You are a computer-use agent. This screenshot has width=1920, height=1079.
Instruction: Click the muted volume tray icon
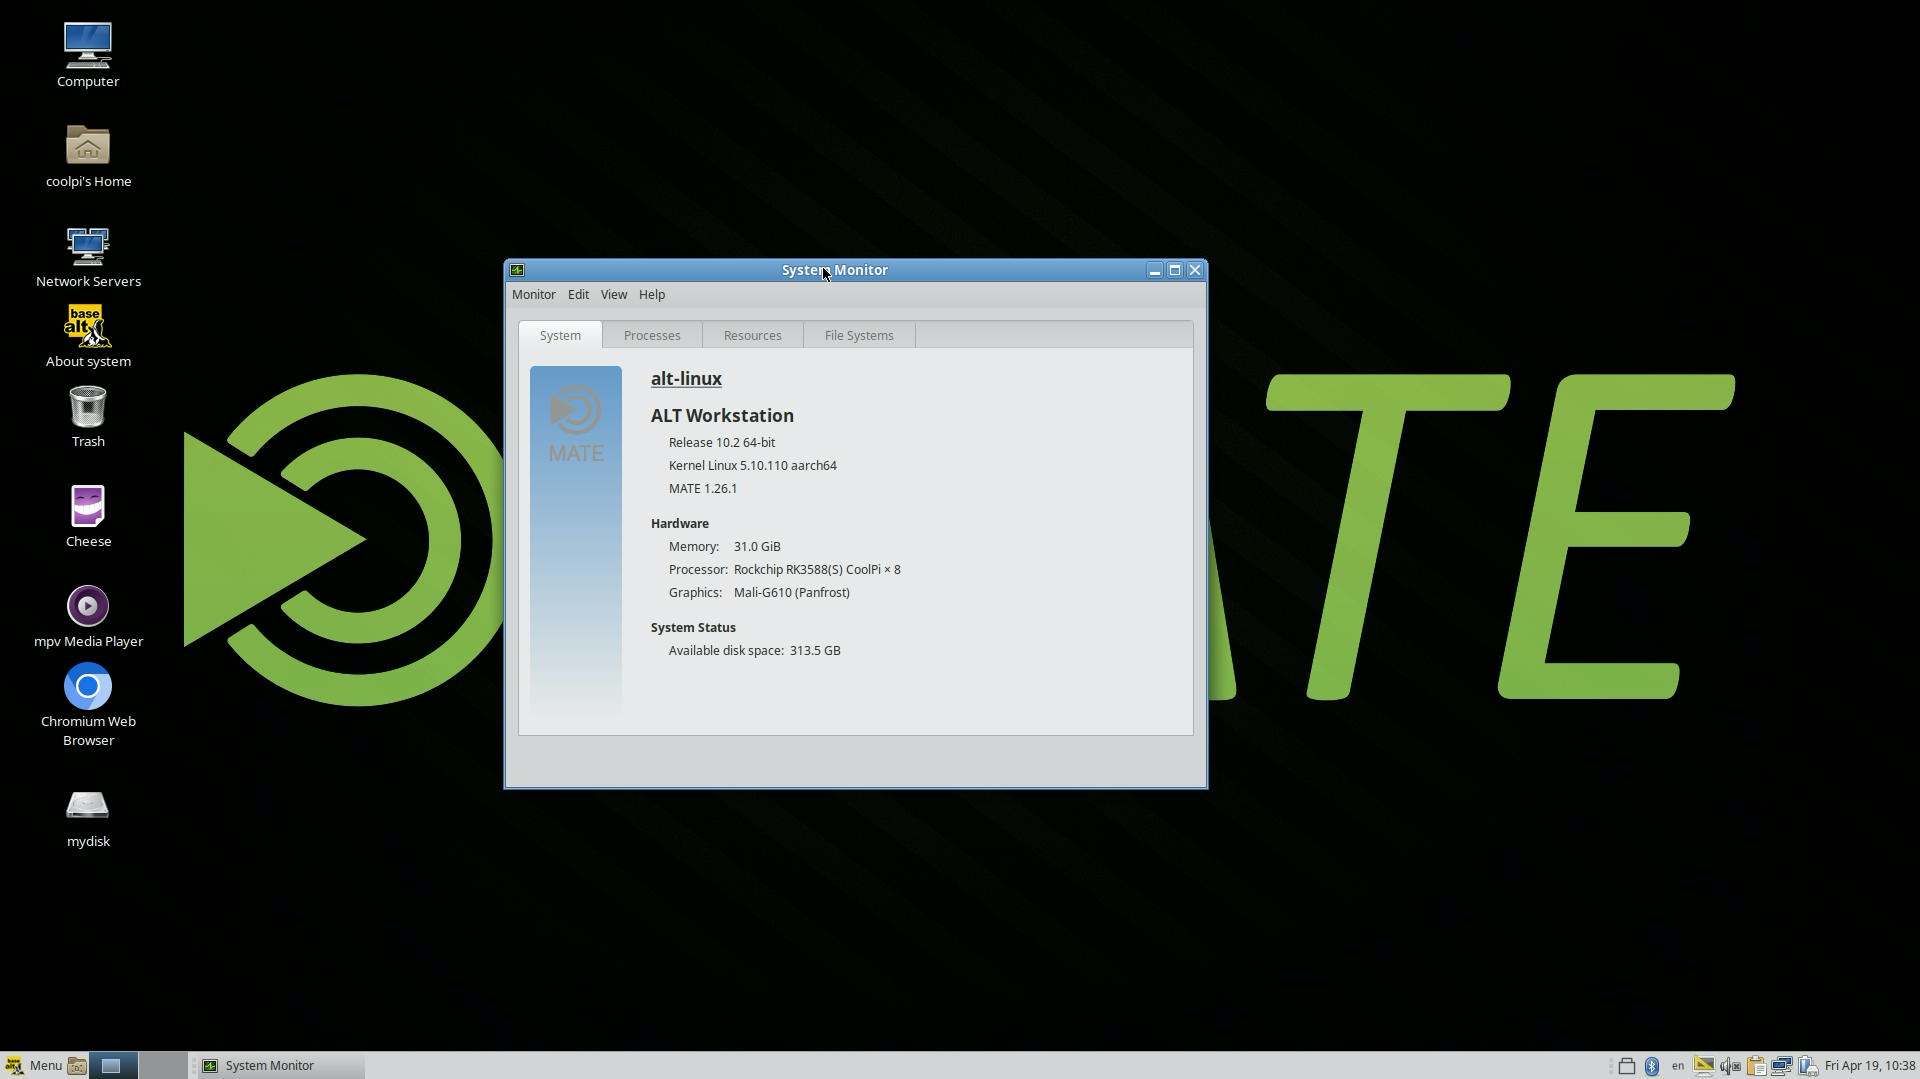[1730, 1066]
